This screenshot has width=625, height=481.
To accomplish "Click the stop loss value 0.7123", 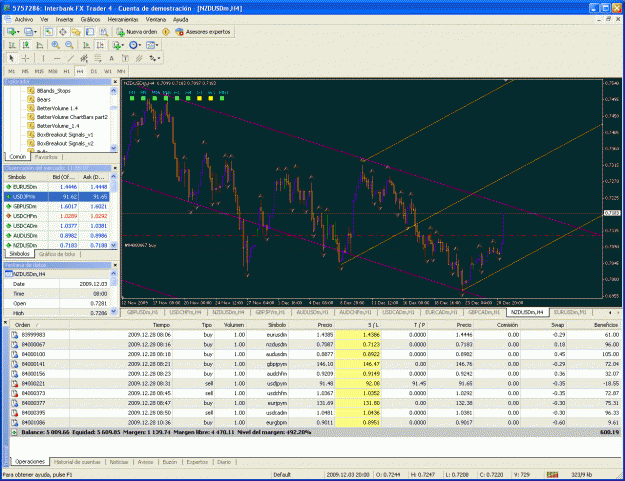I will [371, 344].
